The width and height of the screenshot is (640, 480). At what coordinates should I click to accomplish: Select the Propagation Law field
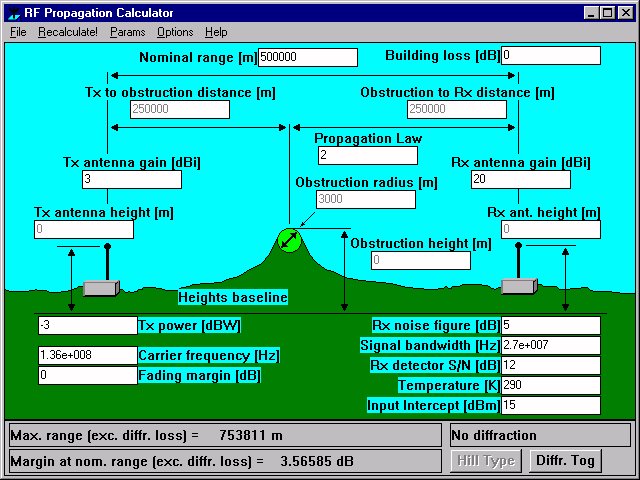tap(367, 155)
